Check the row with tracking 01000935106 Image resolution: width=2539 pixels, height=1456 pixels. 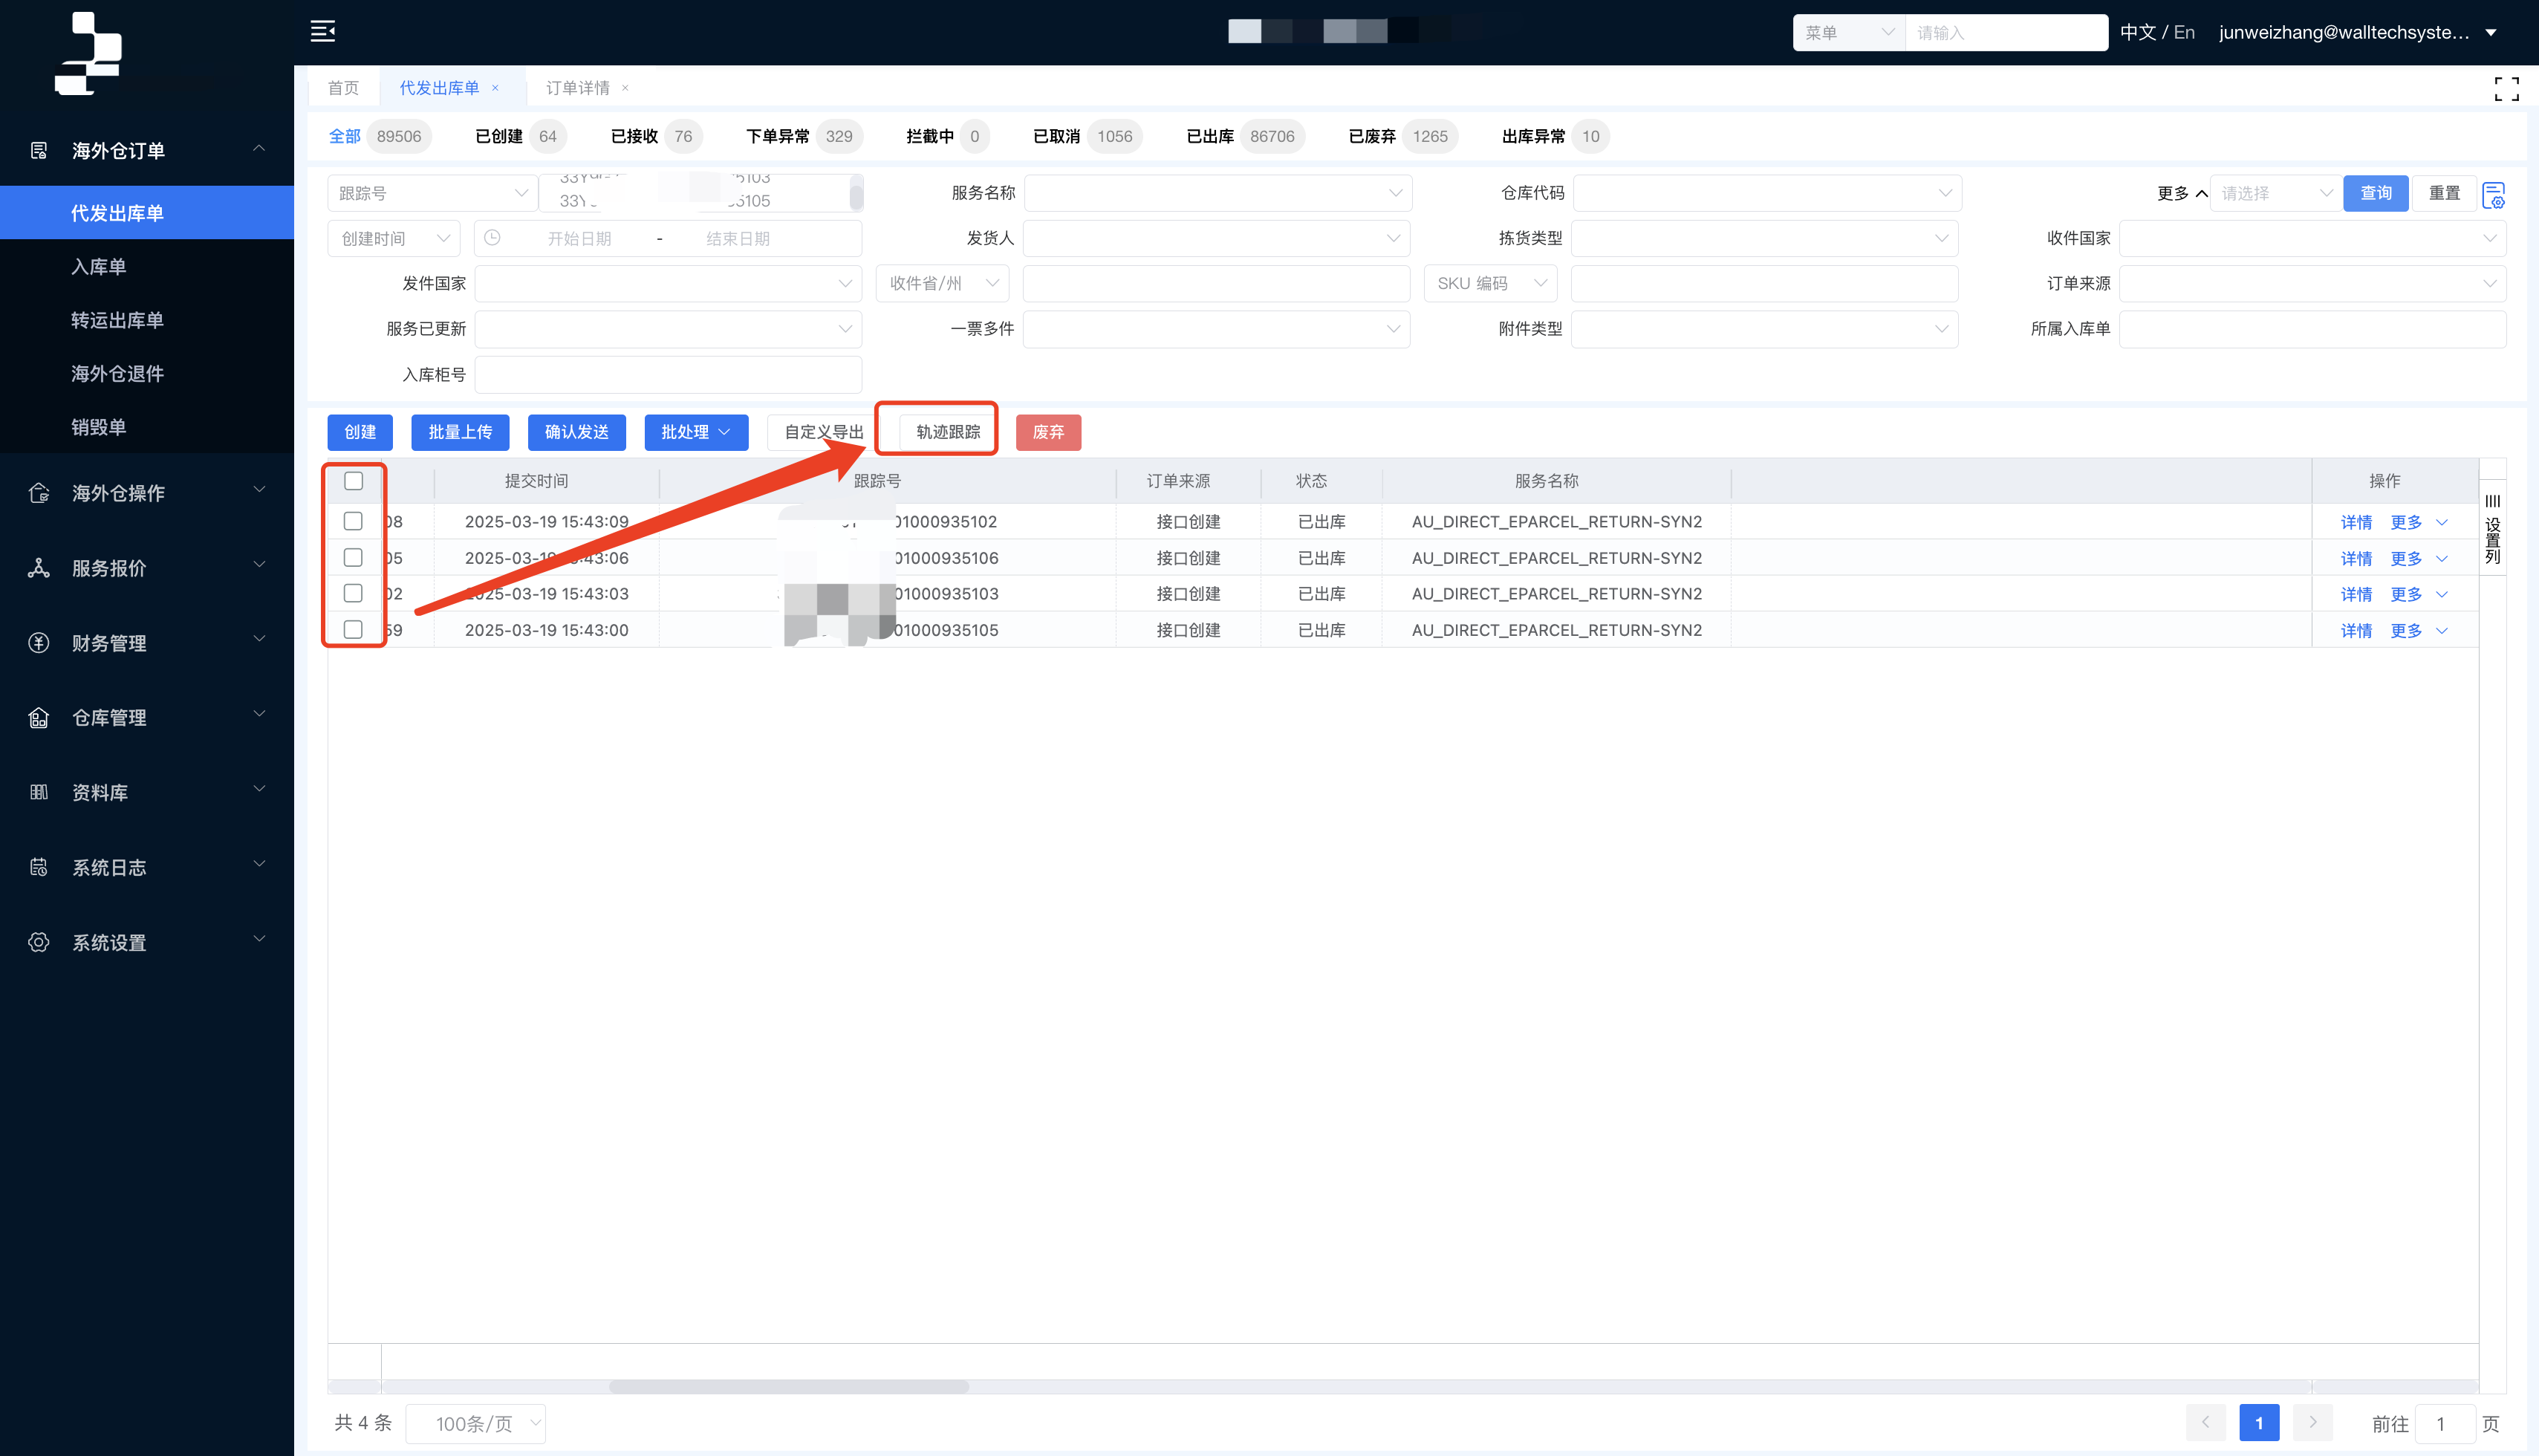point(353,557)
